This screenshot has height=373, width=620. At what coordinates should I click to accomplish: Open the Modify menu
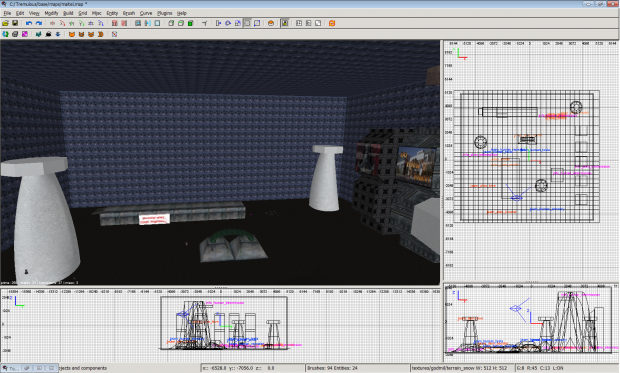pyautogui.click(x=51, y=13)
